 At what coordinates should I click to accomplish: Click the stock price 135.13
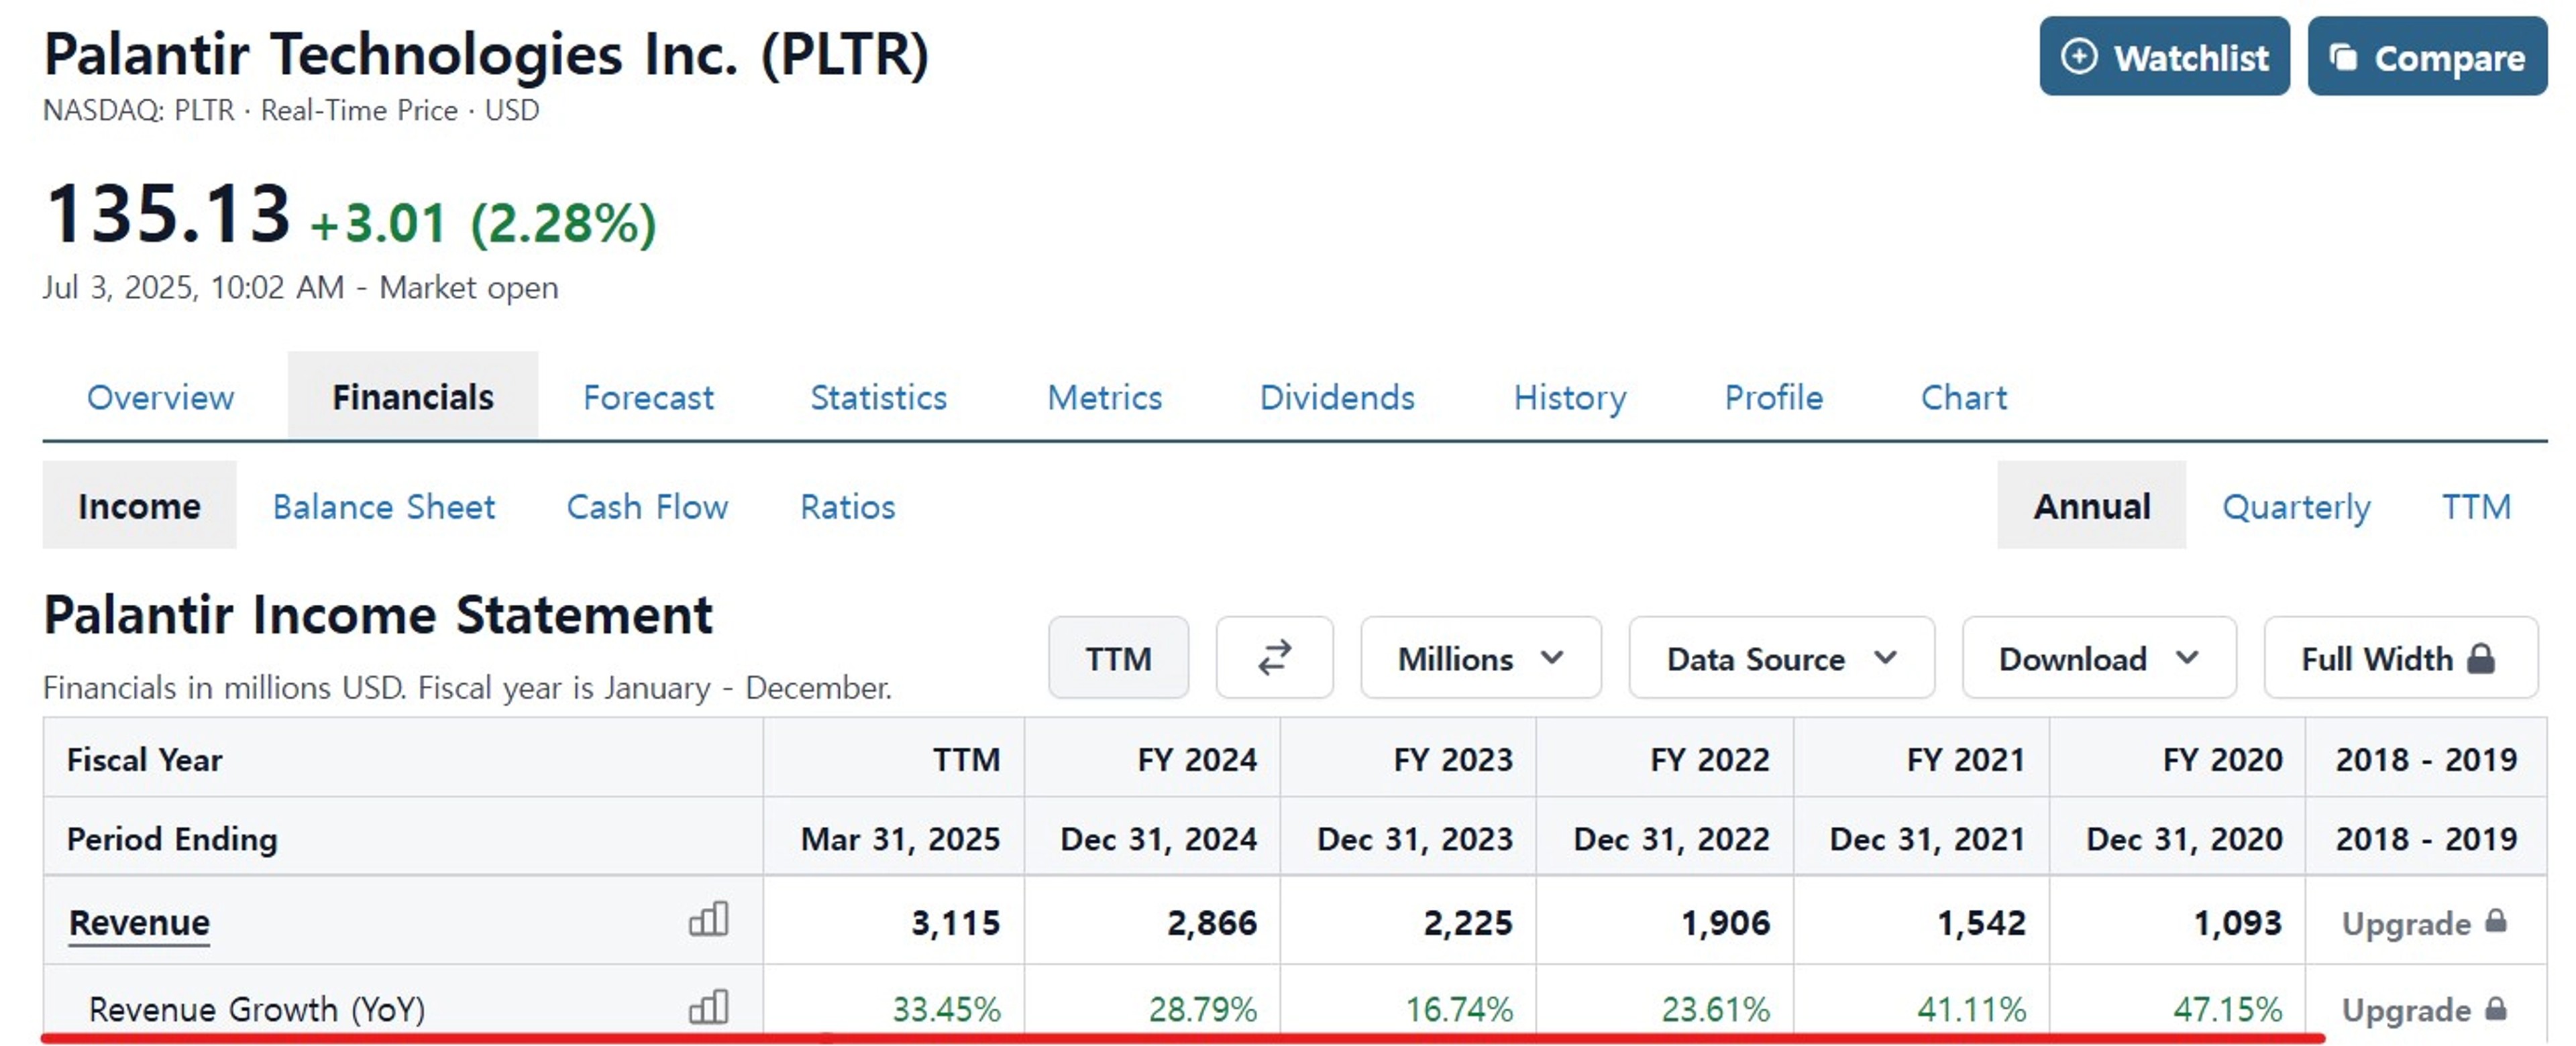click(x=168, y=213)
